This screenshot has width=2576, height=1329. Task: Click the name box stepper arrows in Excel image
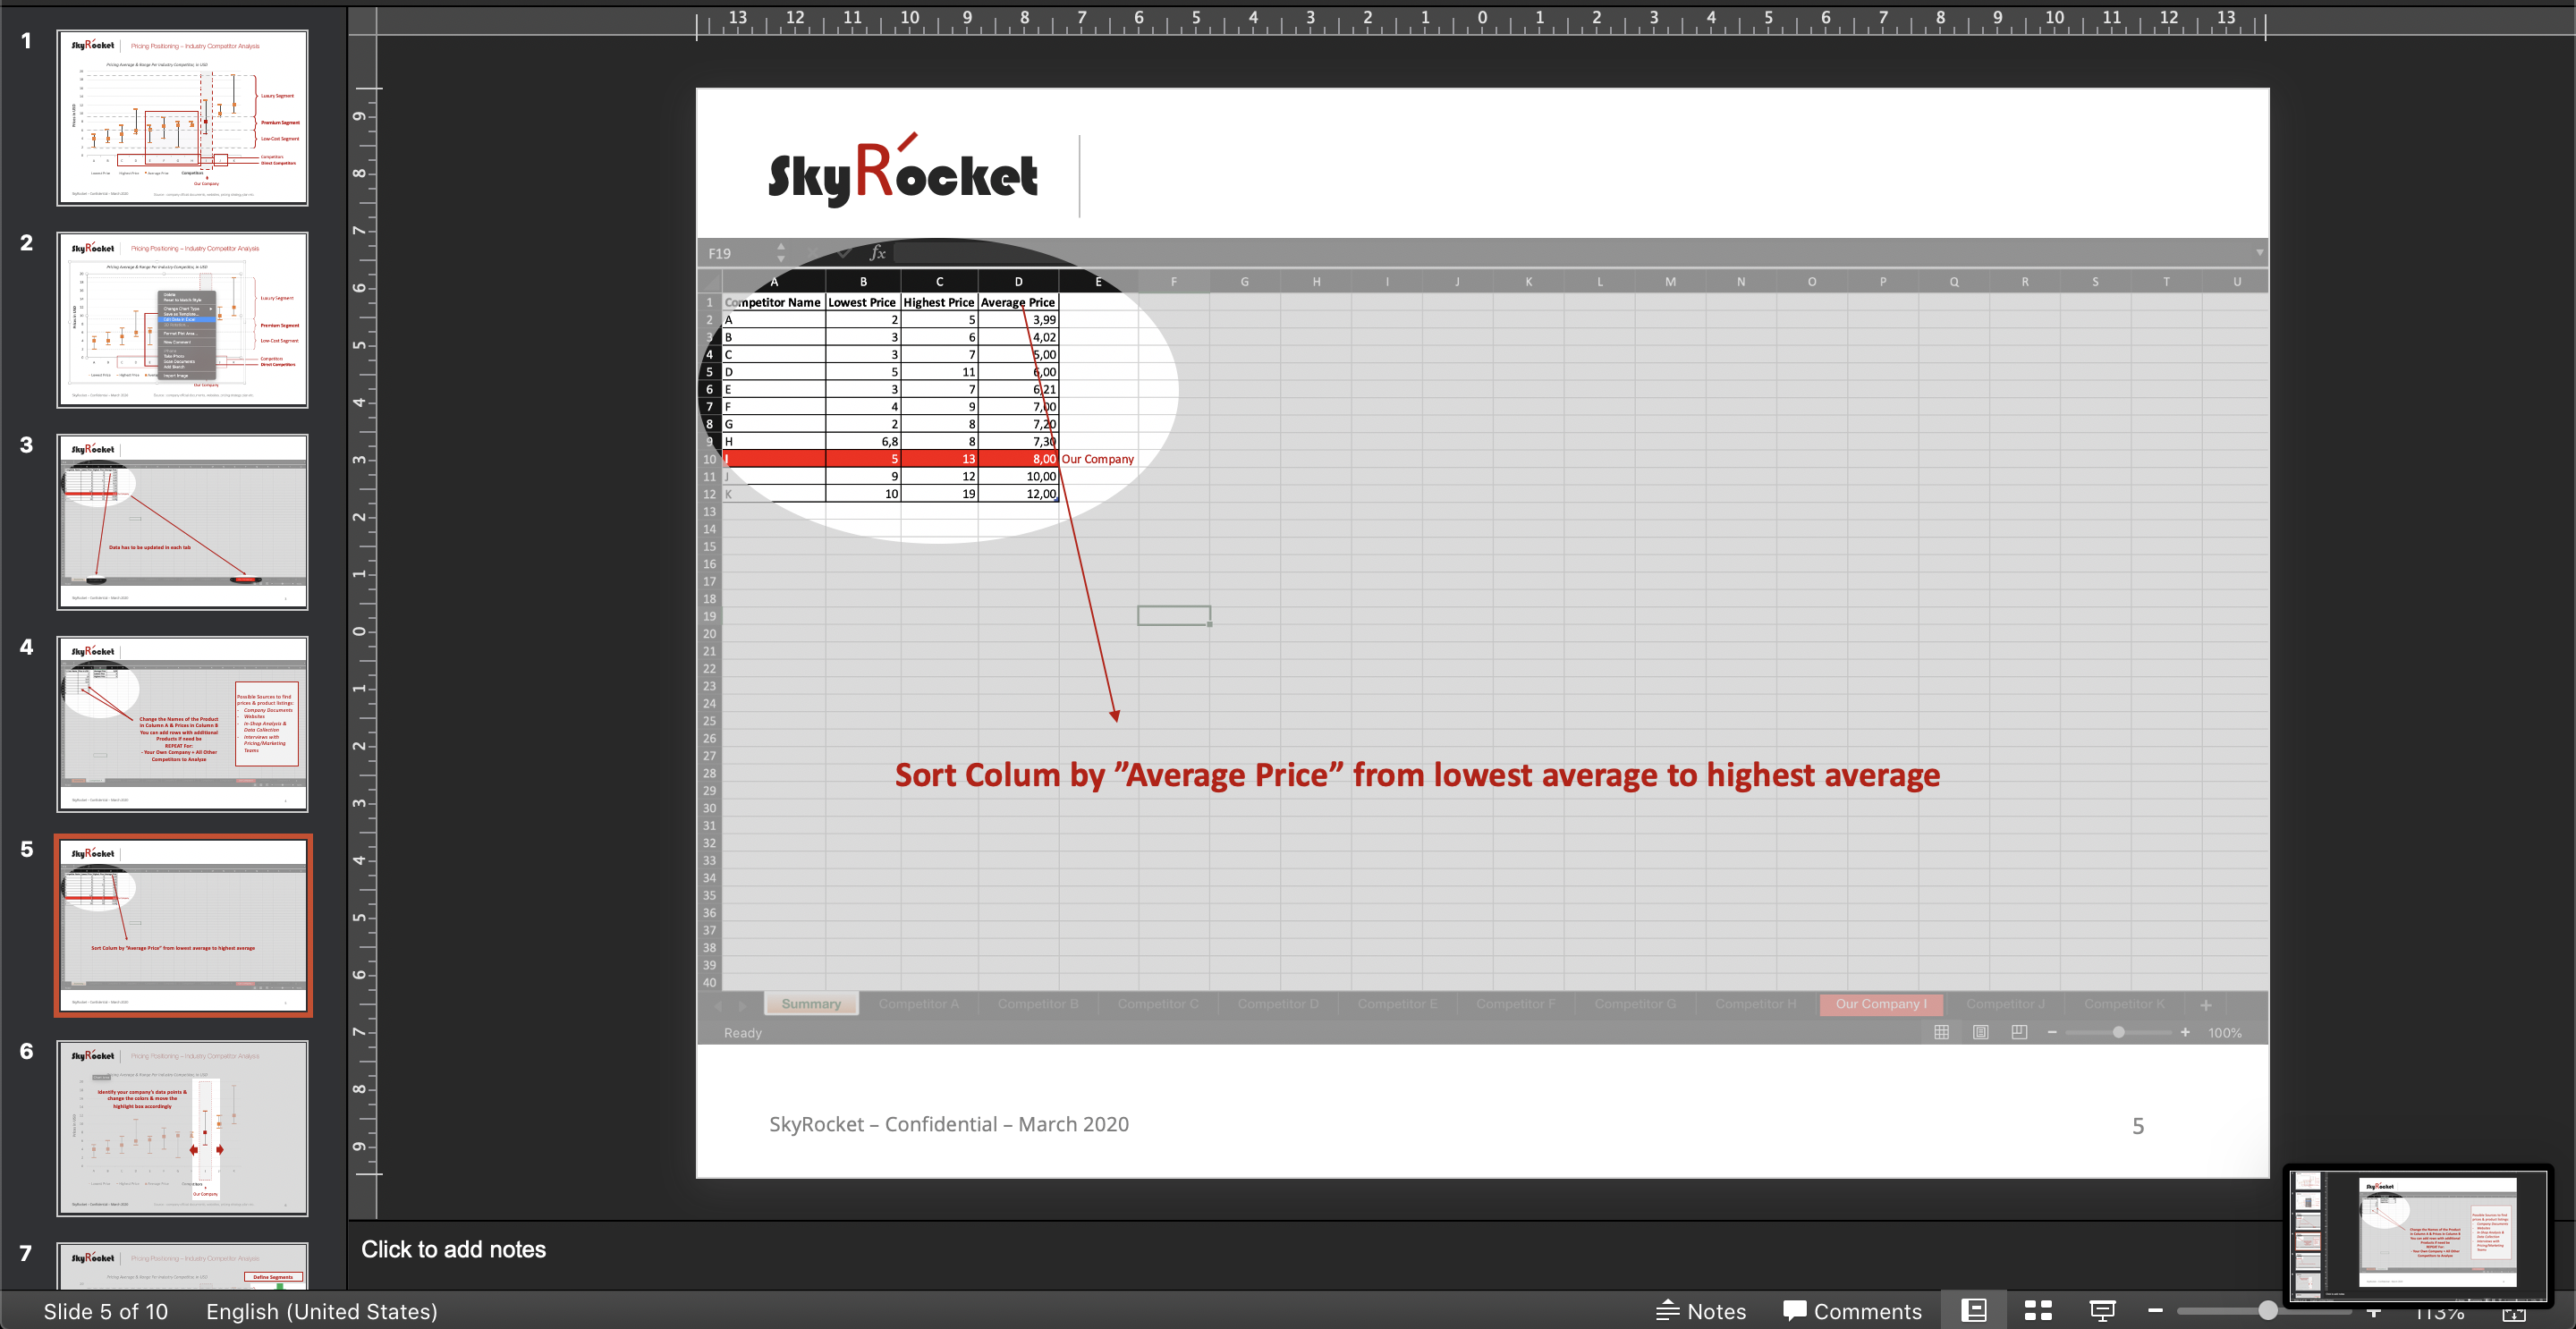tap(781, 253)
